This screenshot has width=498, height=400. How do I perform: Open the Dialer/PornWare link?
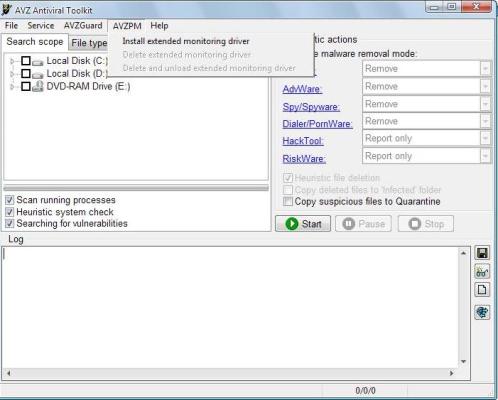(317, 124)
